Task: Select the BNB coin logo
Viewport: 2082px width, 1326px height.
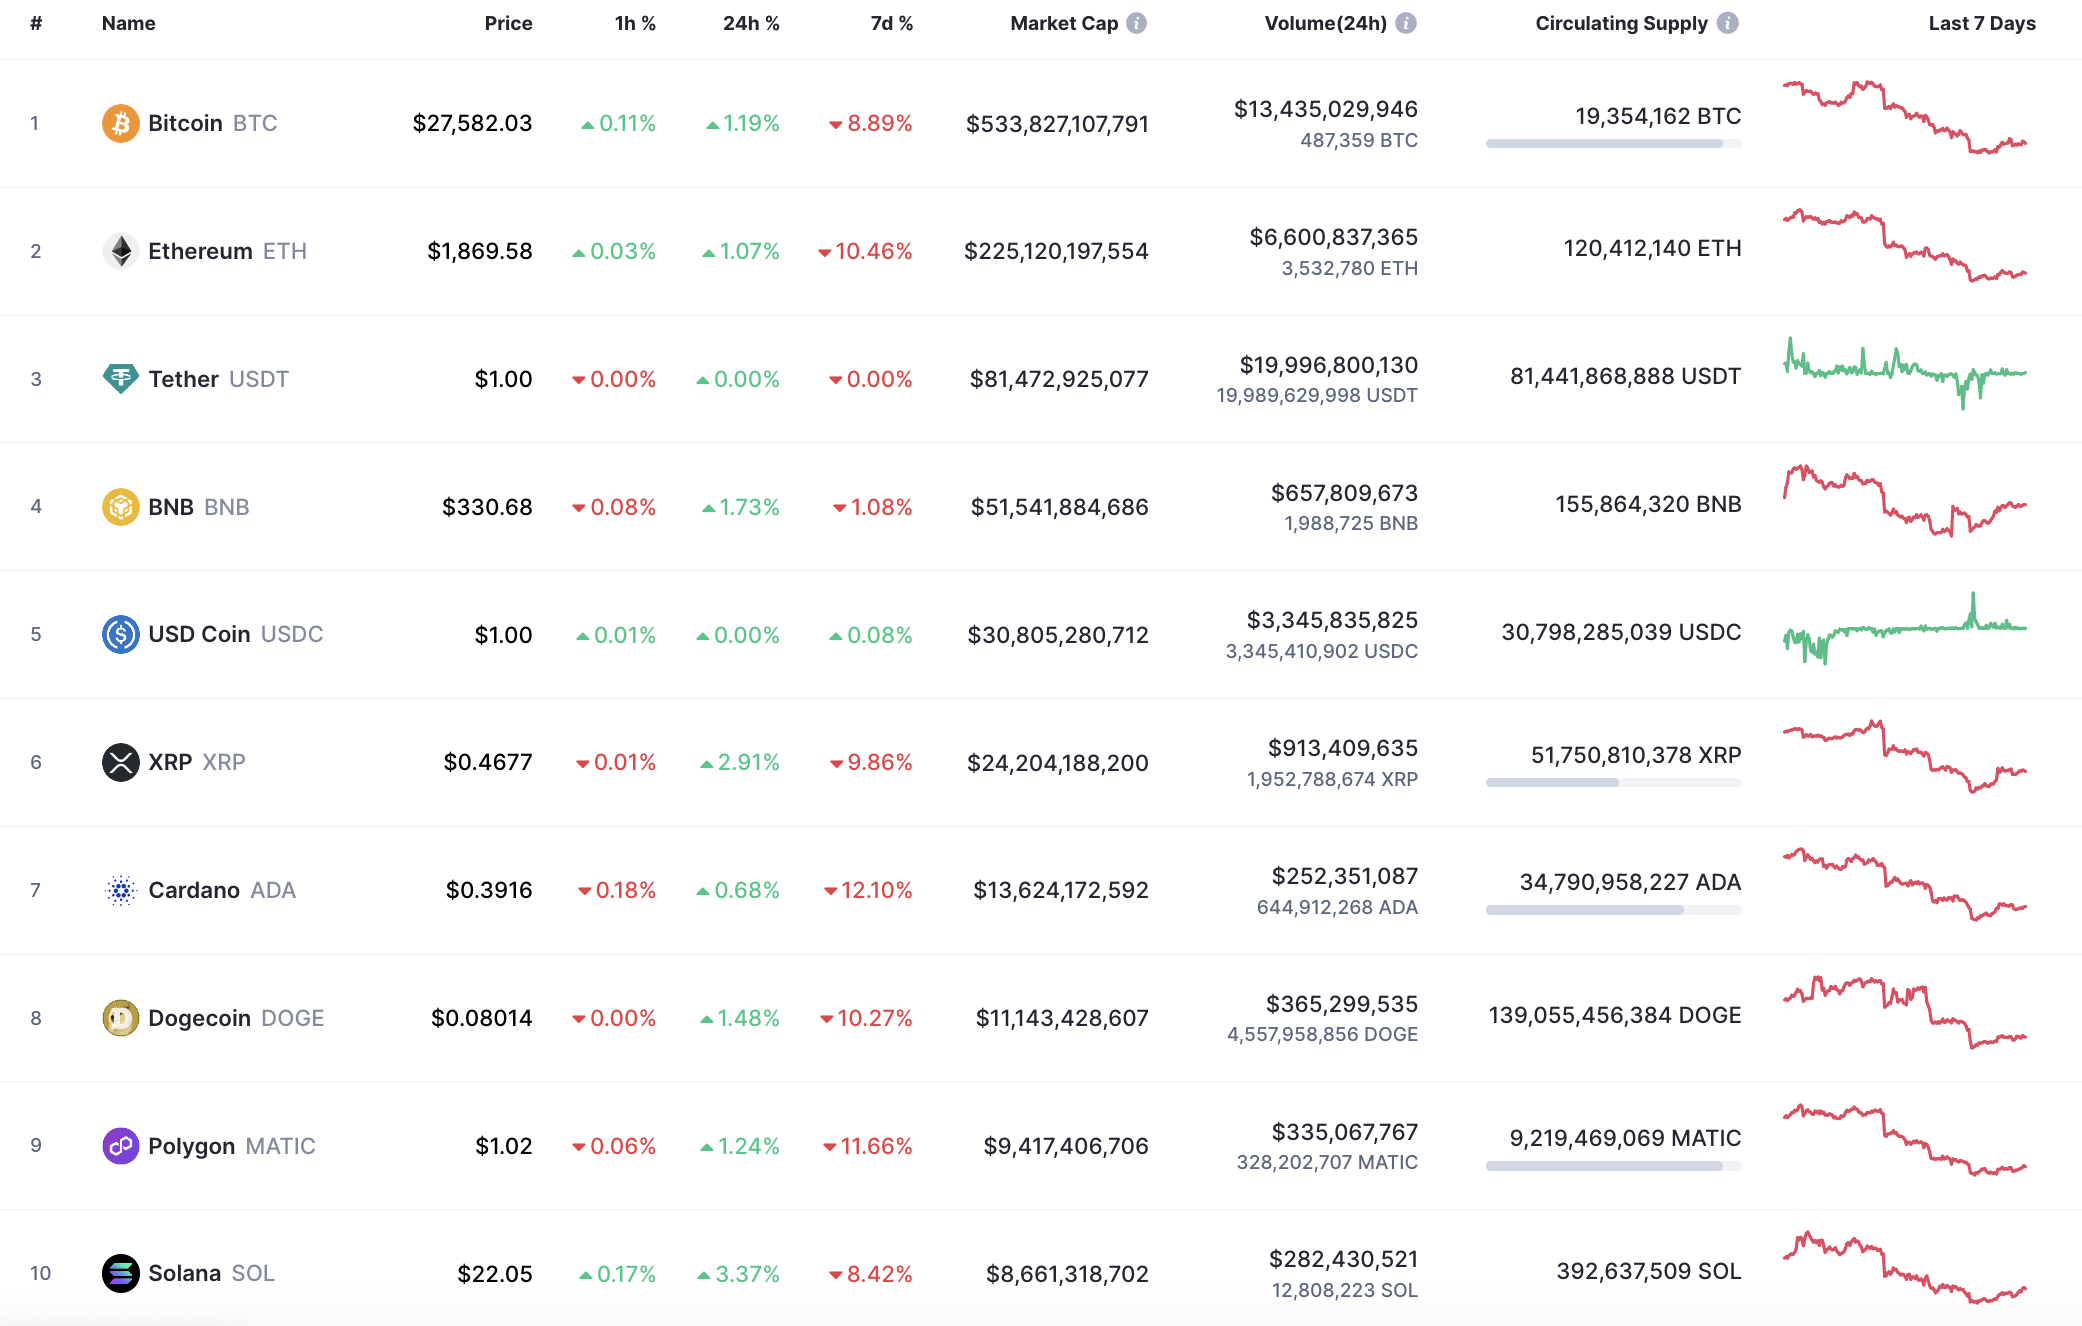Action: 120,507
